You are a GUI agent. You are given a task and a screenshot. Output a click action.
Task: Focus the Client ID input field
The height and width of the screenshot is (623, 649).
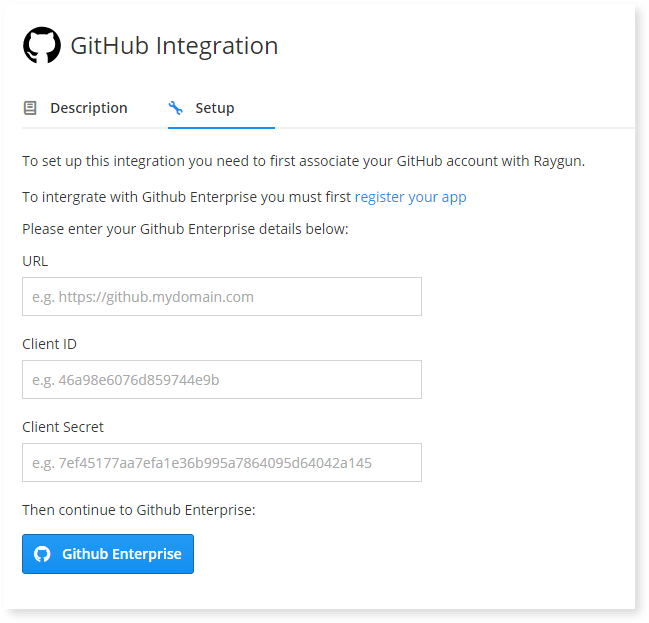click(222, 380)
